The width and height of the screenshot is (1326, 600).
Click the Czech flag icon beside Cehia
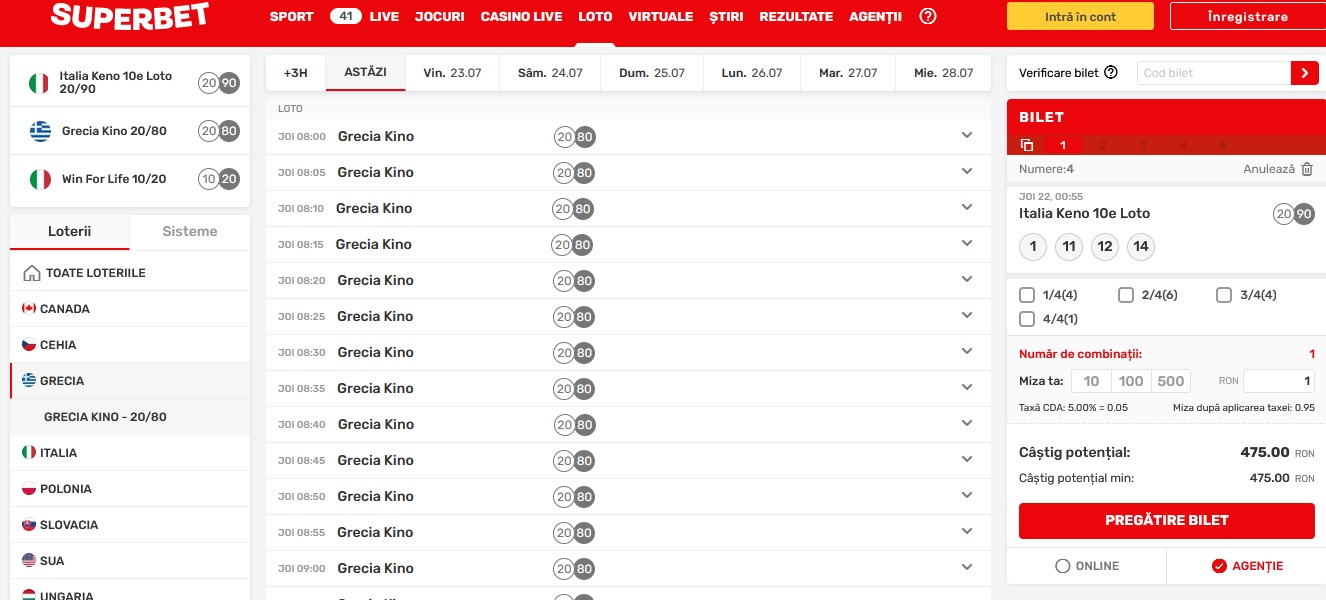tap(29, 345)
